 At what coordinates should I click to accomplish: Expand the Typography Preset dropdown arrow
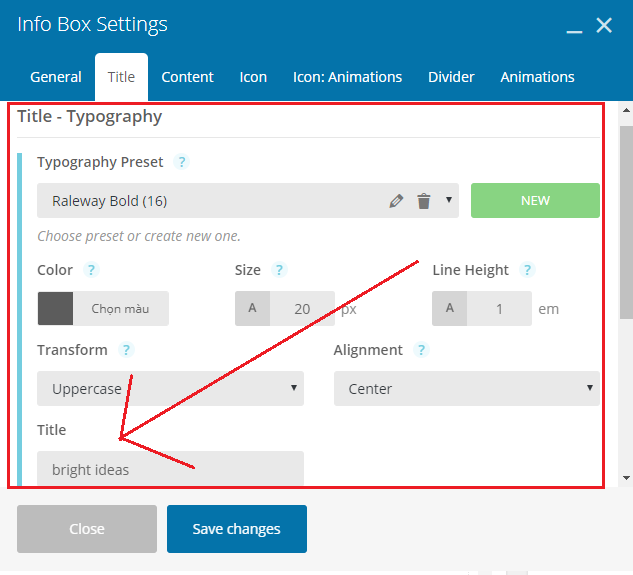[x=449, y=200]
